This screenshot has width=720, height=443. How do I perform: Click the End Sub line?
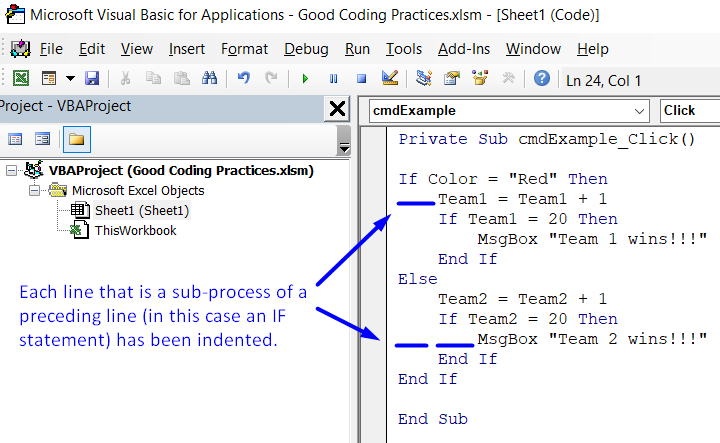coord(433,419)
